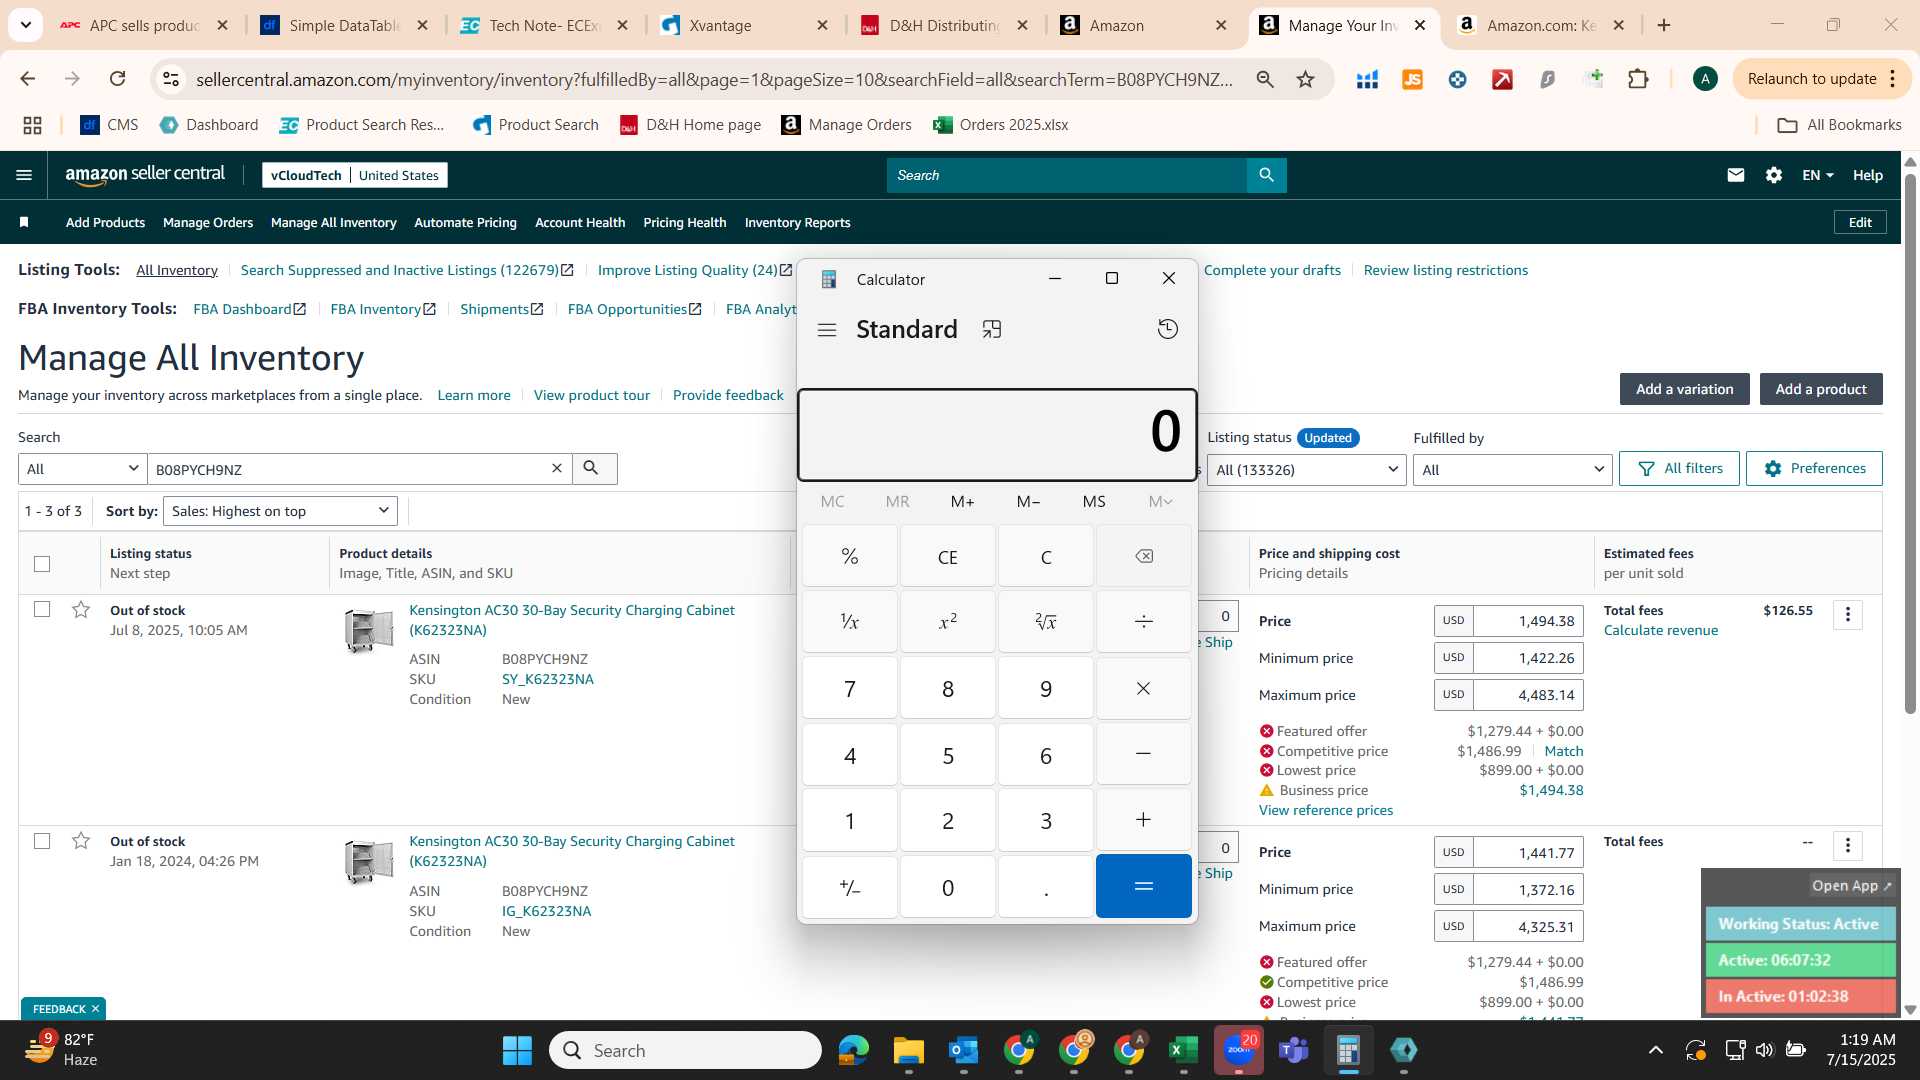The width and height of the screenshot is (1920, 1080).
Task: Close the FEEDBACK tab
Action: (96, 1009)
